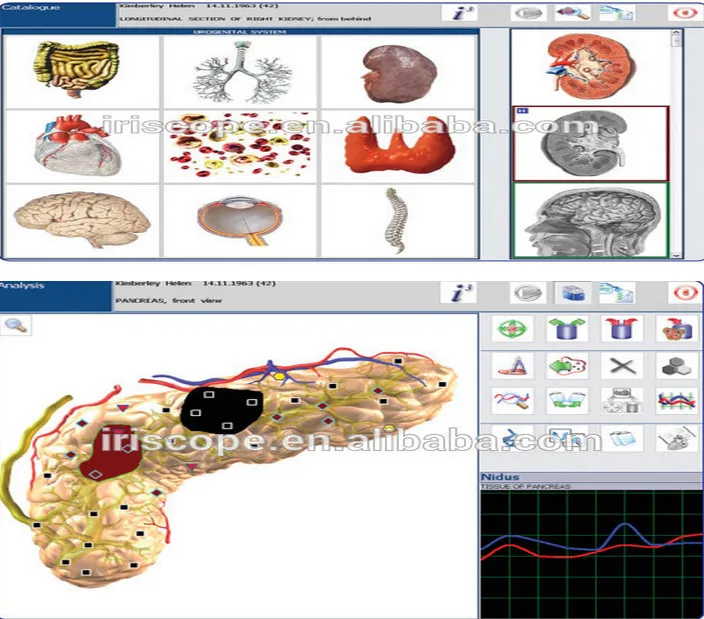This screenshot has height=619, width=704.
Task: Click the green arrow into organ outline icon
Action: tap(568, 365)
